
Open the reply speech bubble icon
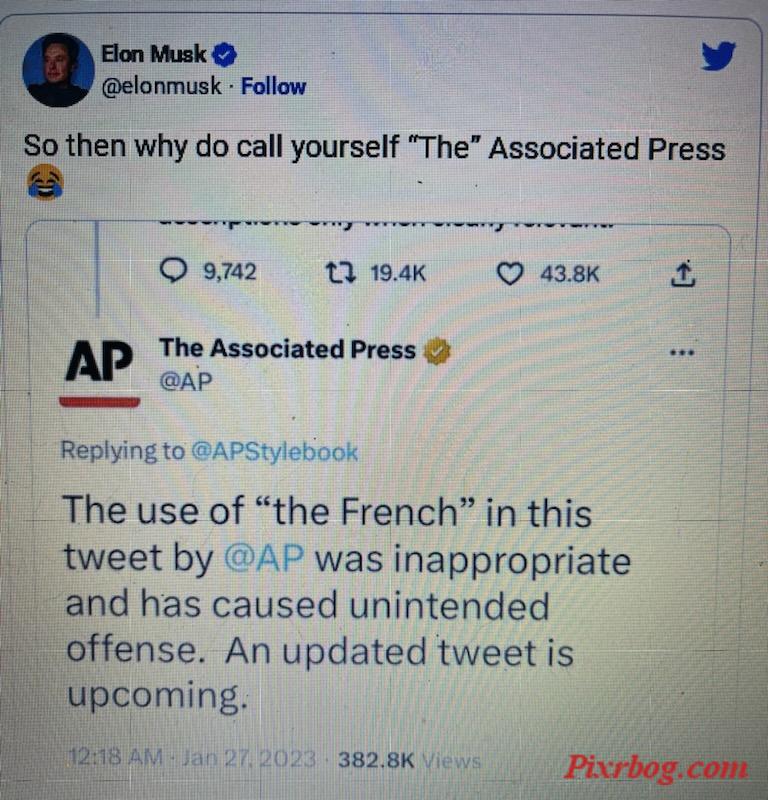tap(173, 271)
